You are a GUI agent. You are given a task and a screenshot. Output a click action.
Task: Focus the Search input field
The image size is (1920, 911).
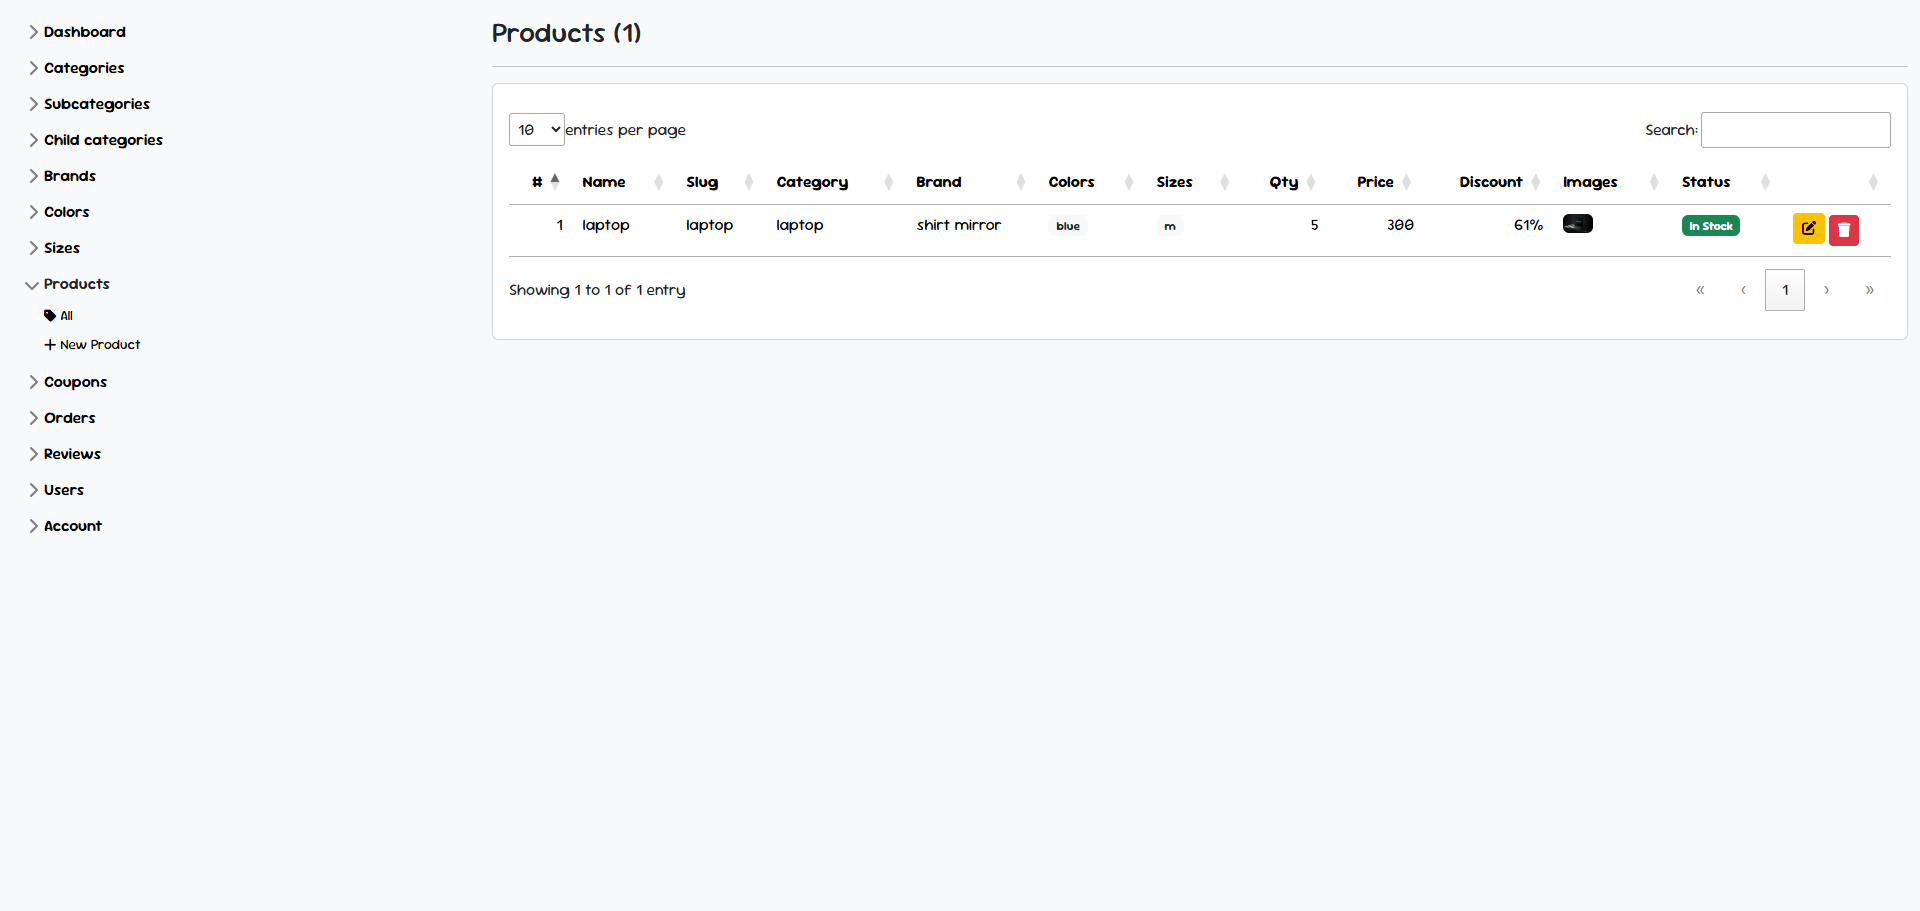pos(1796,130)
